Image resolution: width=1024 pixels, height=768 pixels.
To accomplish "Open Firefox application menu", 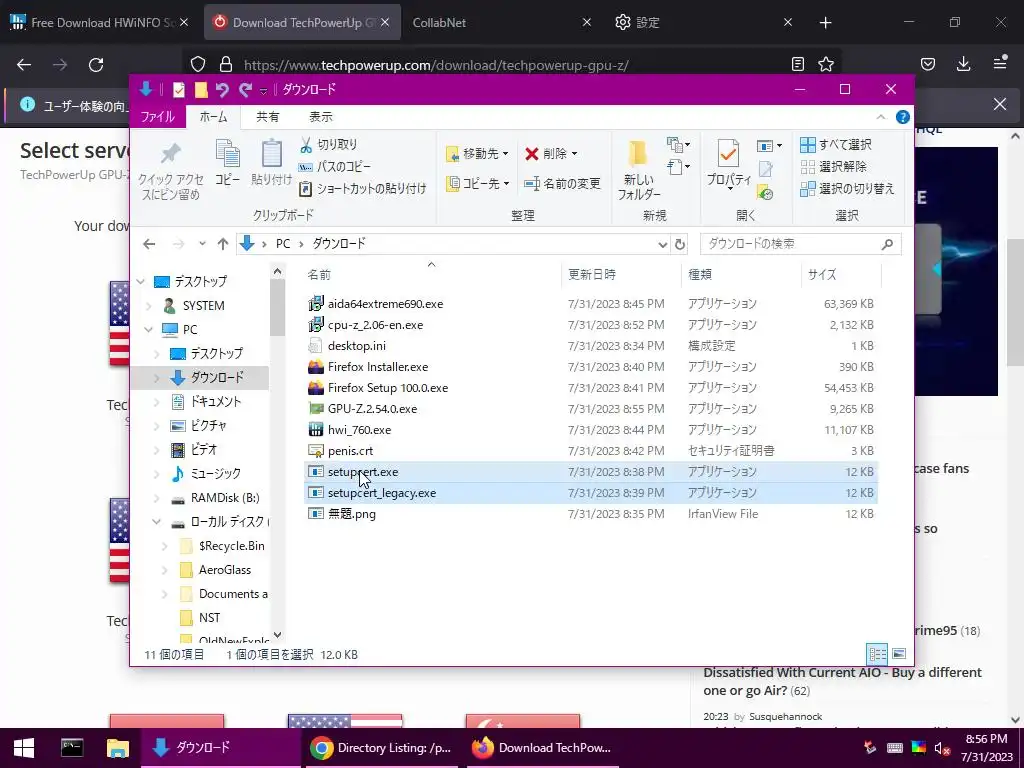I will pos(1000,64).
